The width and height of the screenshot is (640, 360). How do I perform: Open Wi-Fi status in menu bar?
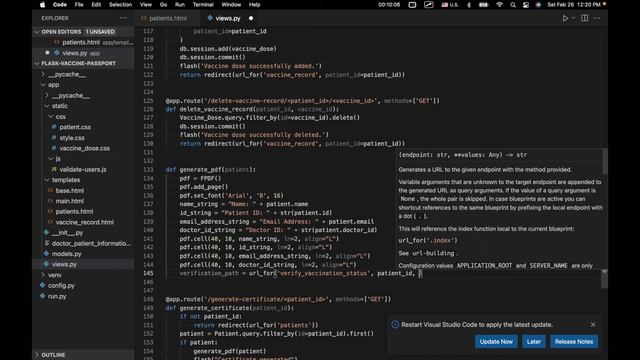[x=499, y=5]
